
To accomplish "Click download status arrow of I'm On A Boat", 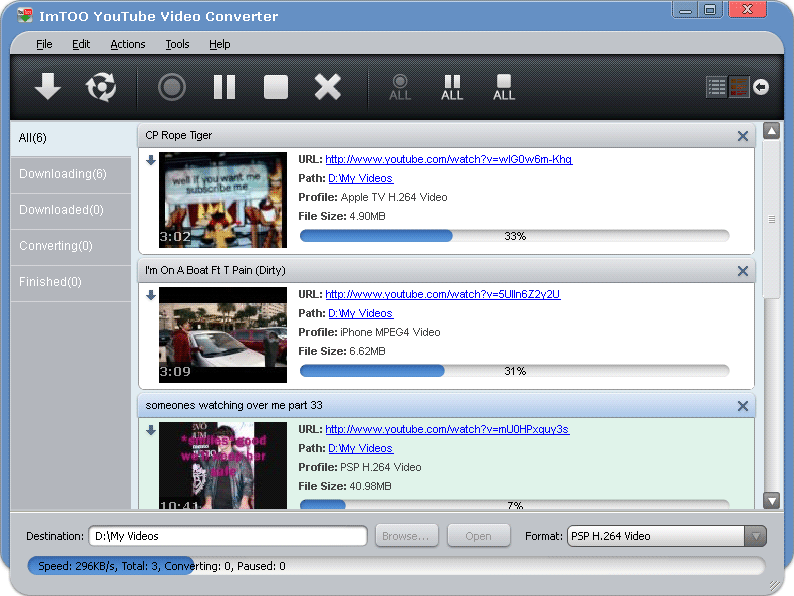I will (151, 295).
